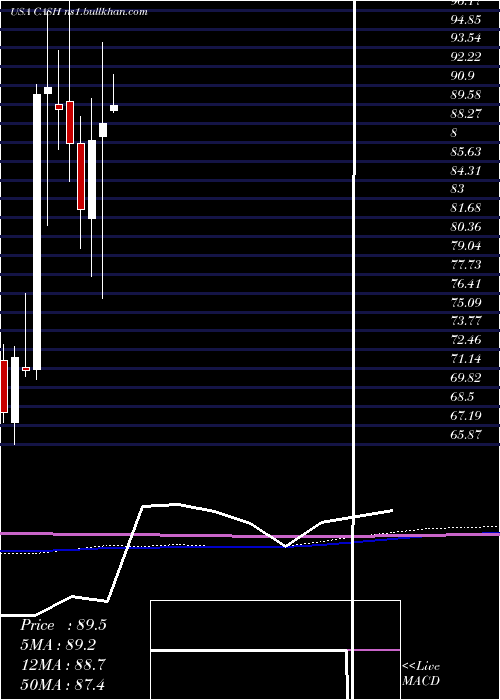500x700 pixels.
Task: Click the tallest white candlestick body
Action: coord(37,232)
